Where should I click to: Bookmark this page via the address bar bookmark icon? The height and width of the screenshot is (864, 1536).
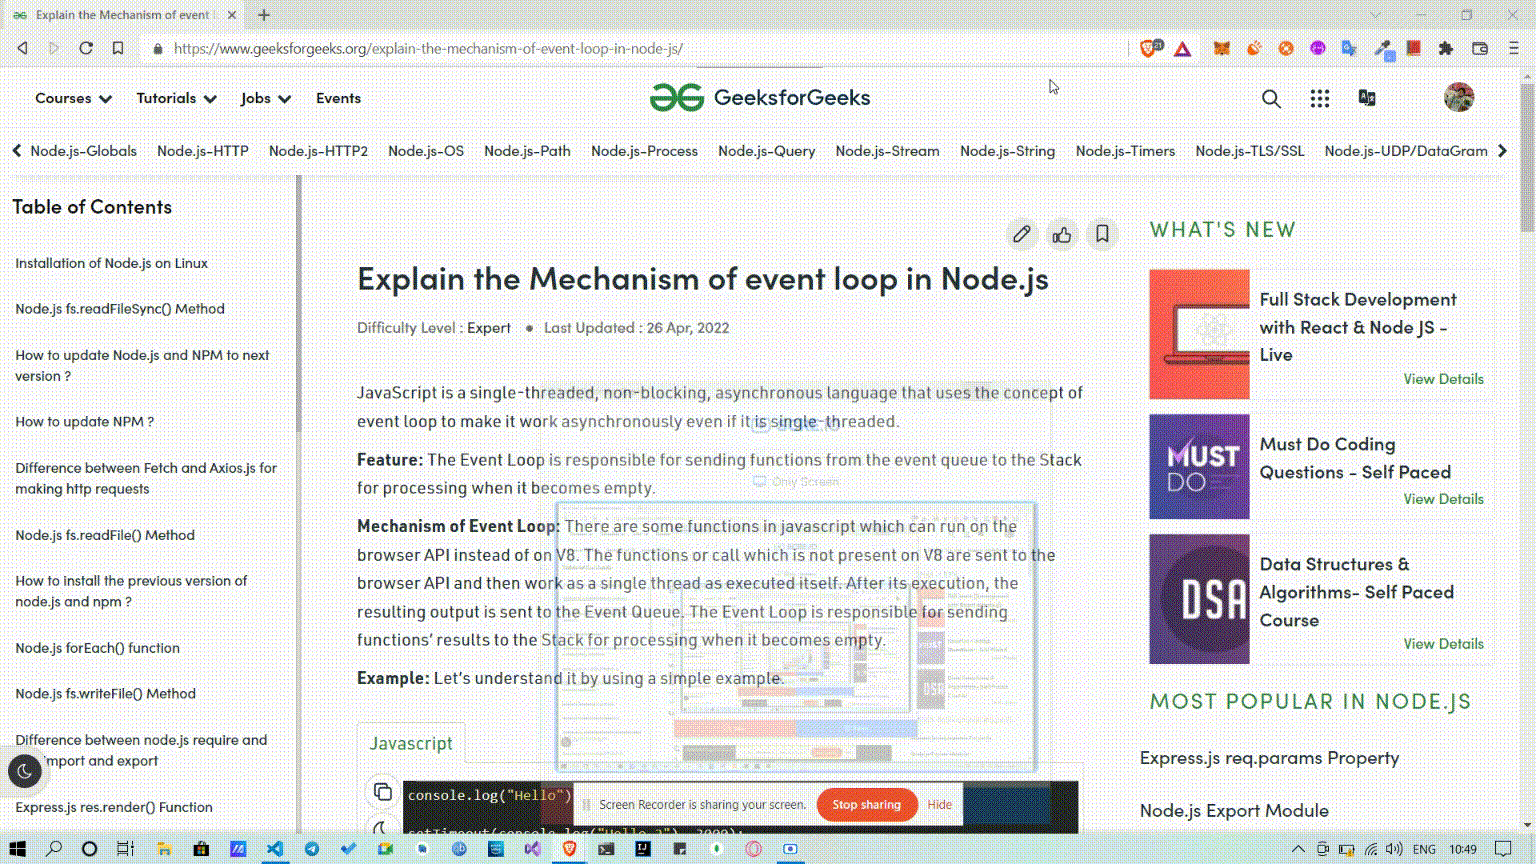click(x=118, y=48)
